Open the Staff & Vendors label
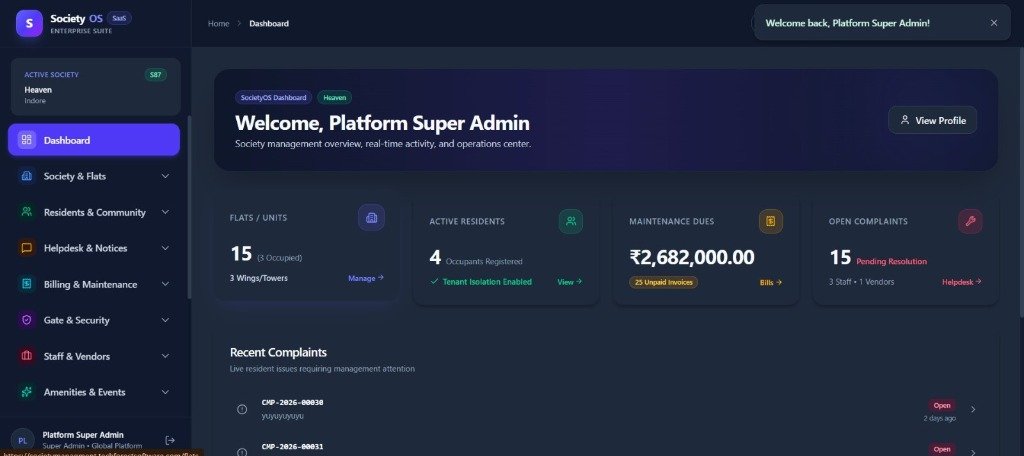 pyautogui.click(x=77, y=356)
